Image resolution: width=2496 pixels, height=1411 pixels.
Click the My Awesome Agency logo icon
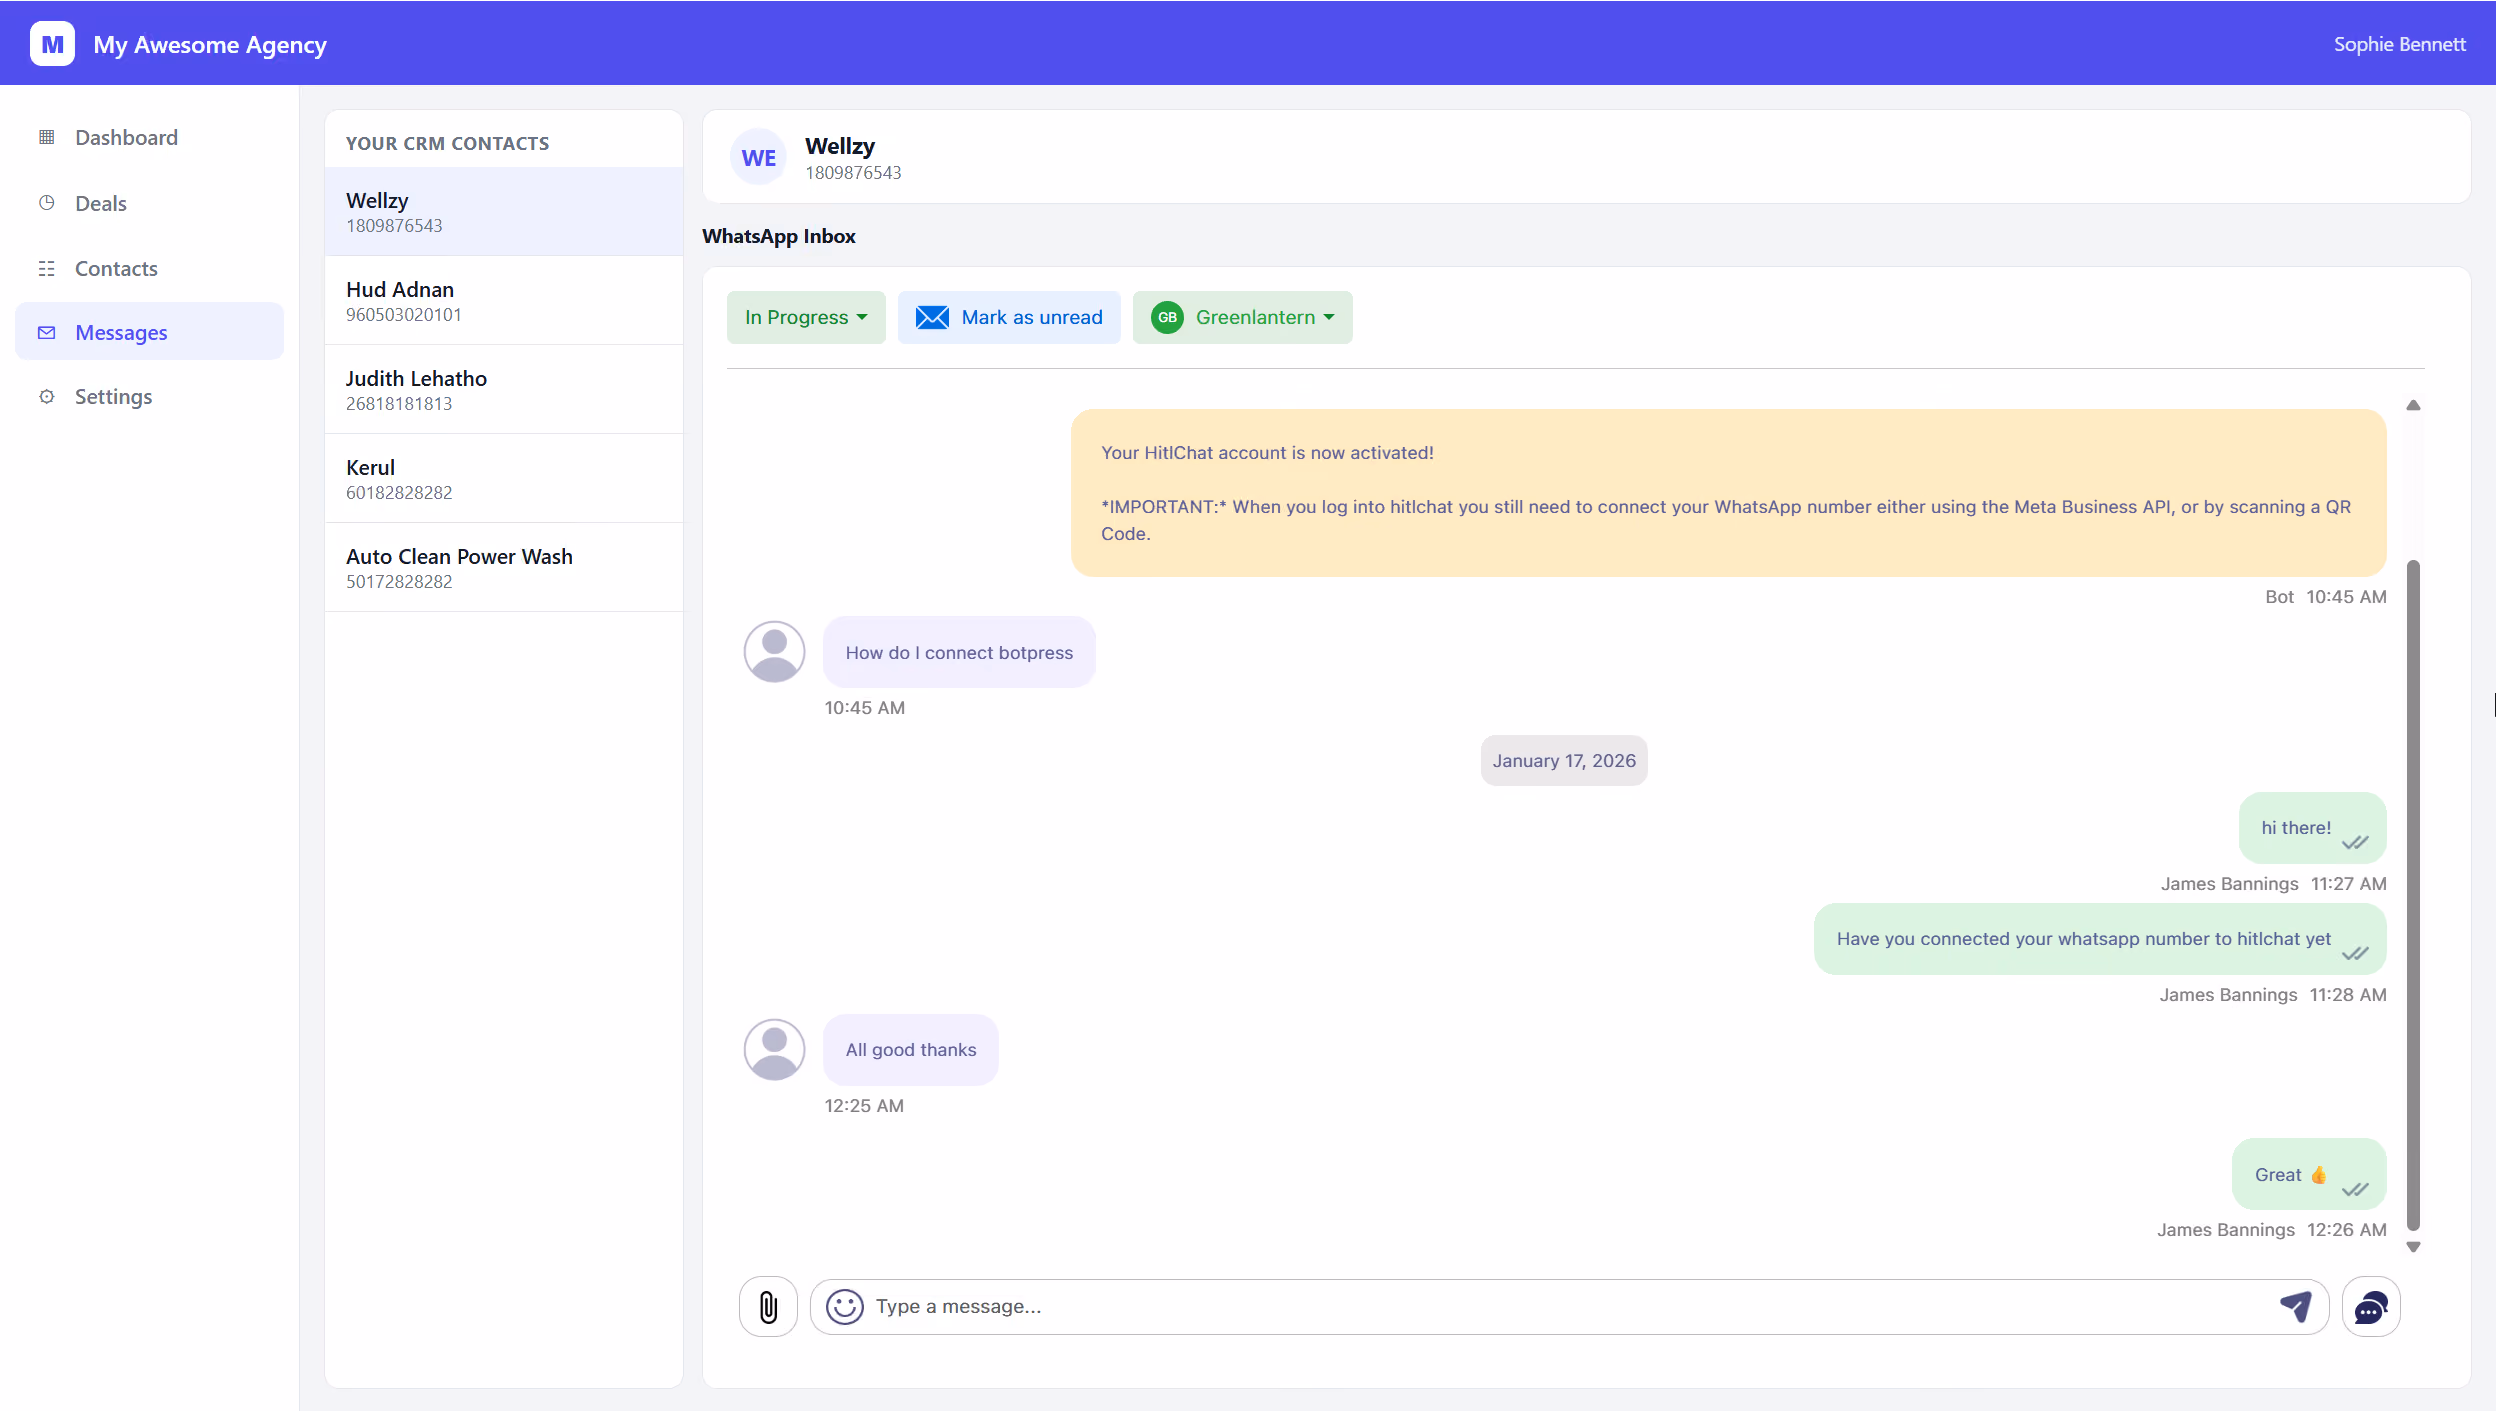52,44
